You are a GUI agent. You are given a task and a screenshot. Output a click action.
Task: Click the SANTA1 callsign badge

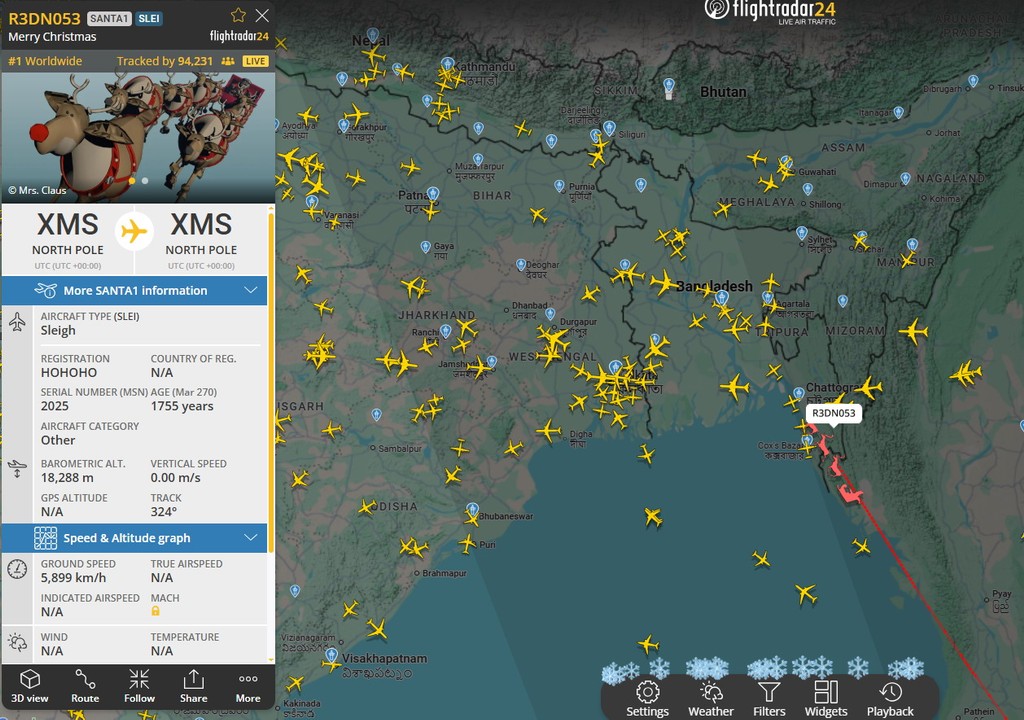pyautogui.click(x=109, y=18)
